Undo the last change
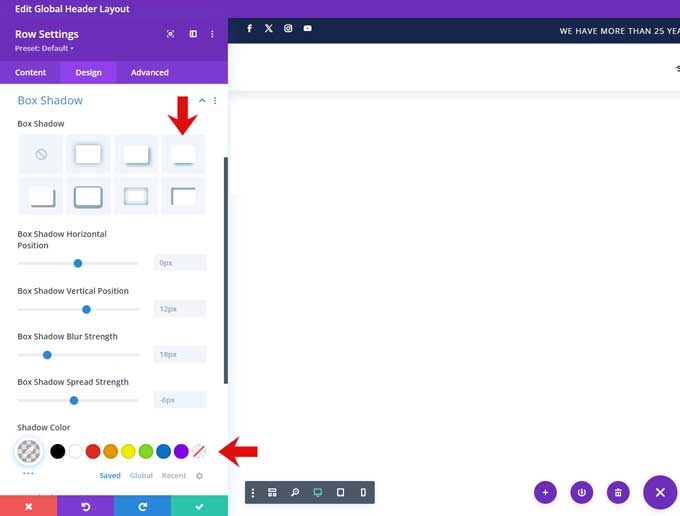The width and height of the screenshot is (680, 516). coord(85,506)
